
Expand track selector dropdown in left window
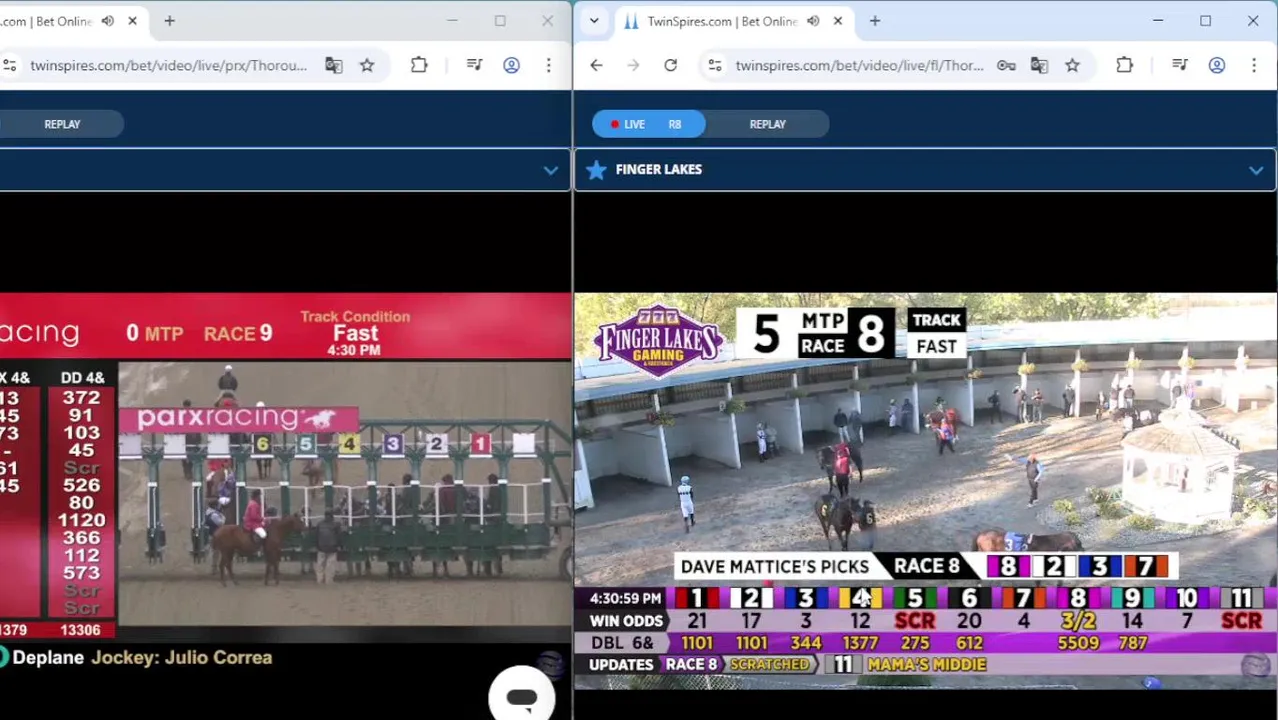point(550,170)
